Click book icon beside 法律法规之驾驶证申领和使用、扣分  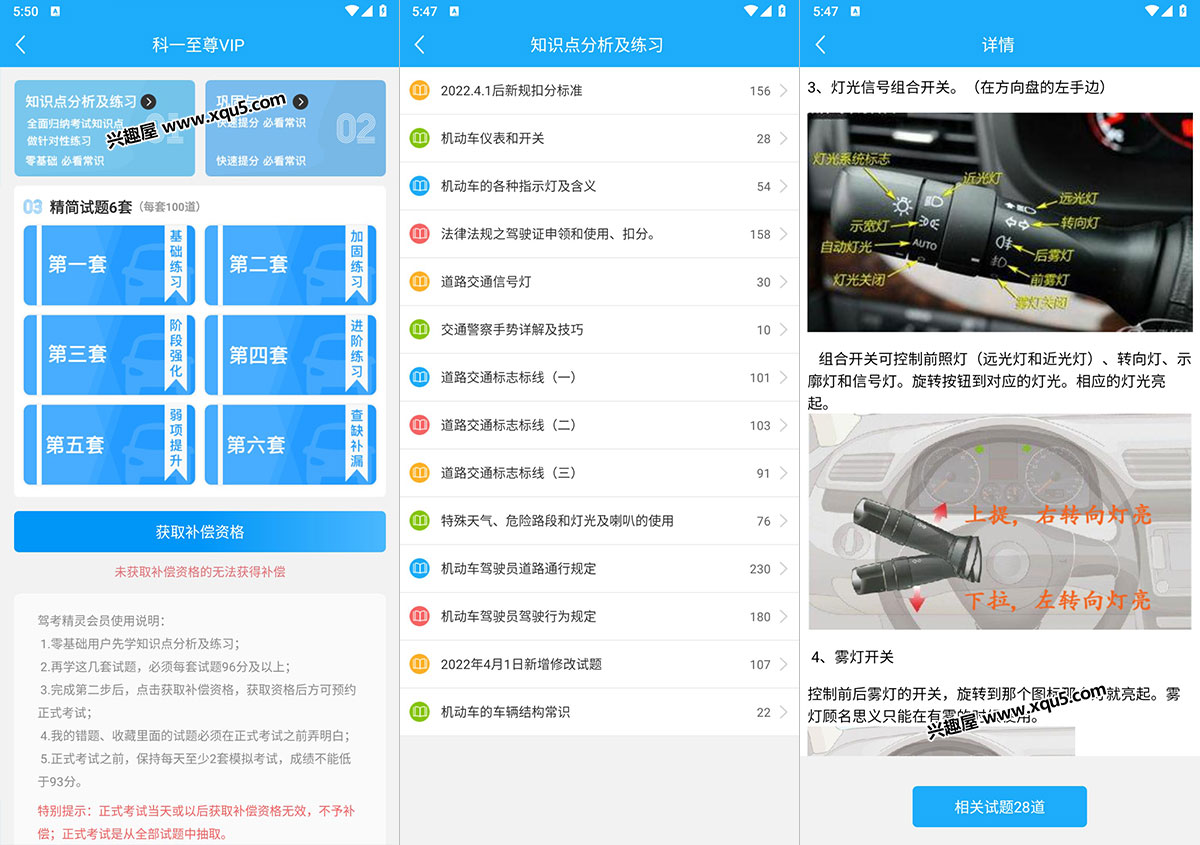tap(420, 234)
